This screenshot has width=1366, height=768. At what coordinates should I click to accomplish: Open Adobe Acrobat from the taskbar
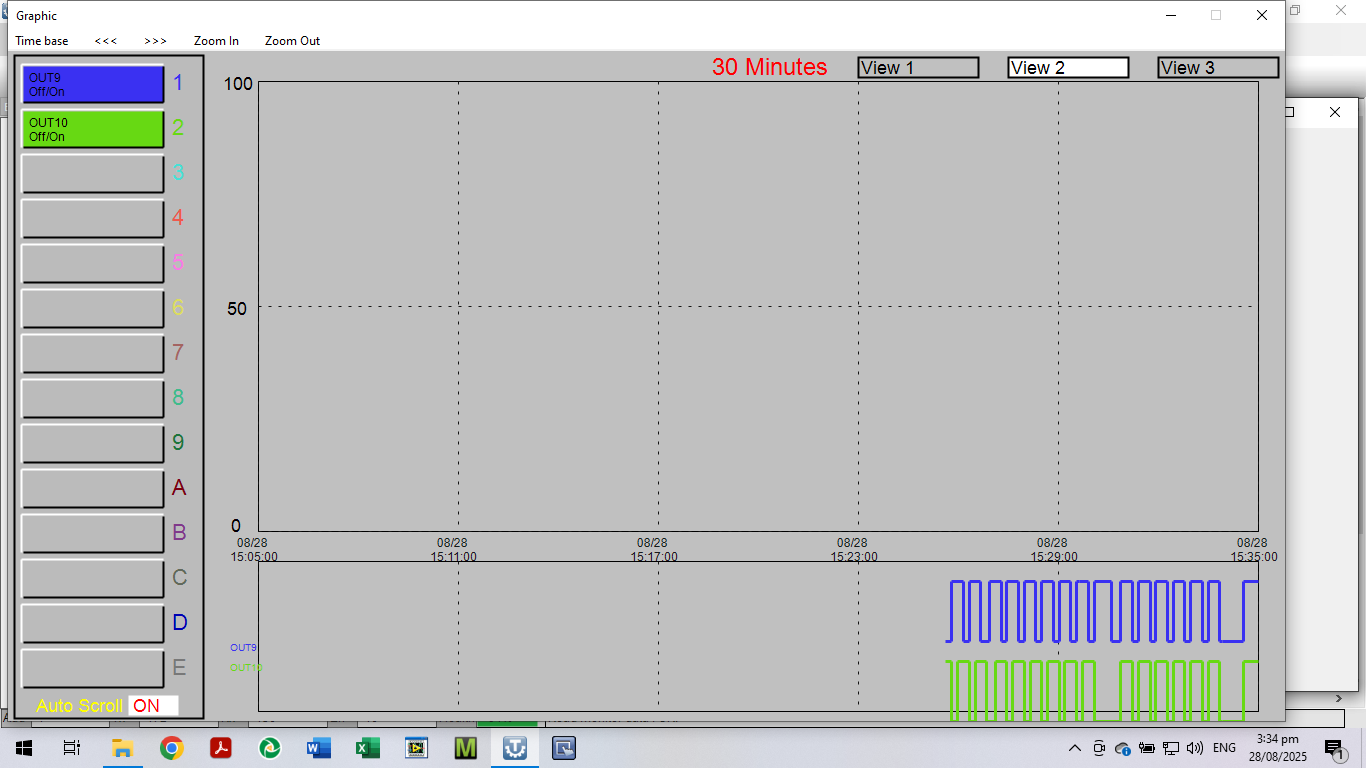[x=220, y=748]
